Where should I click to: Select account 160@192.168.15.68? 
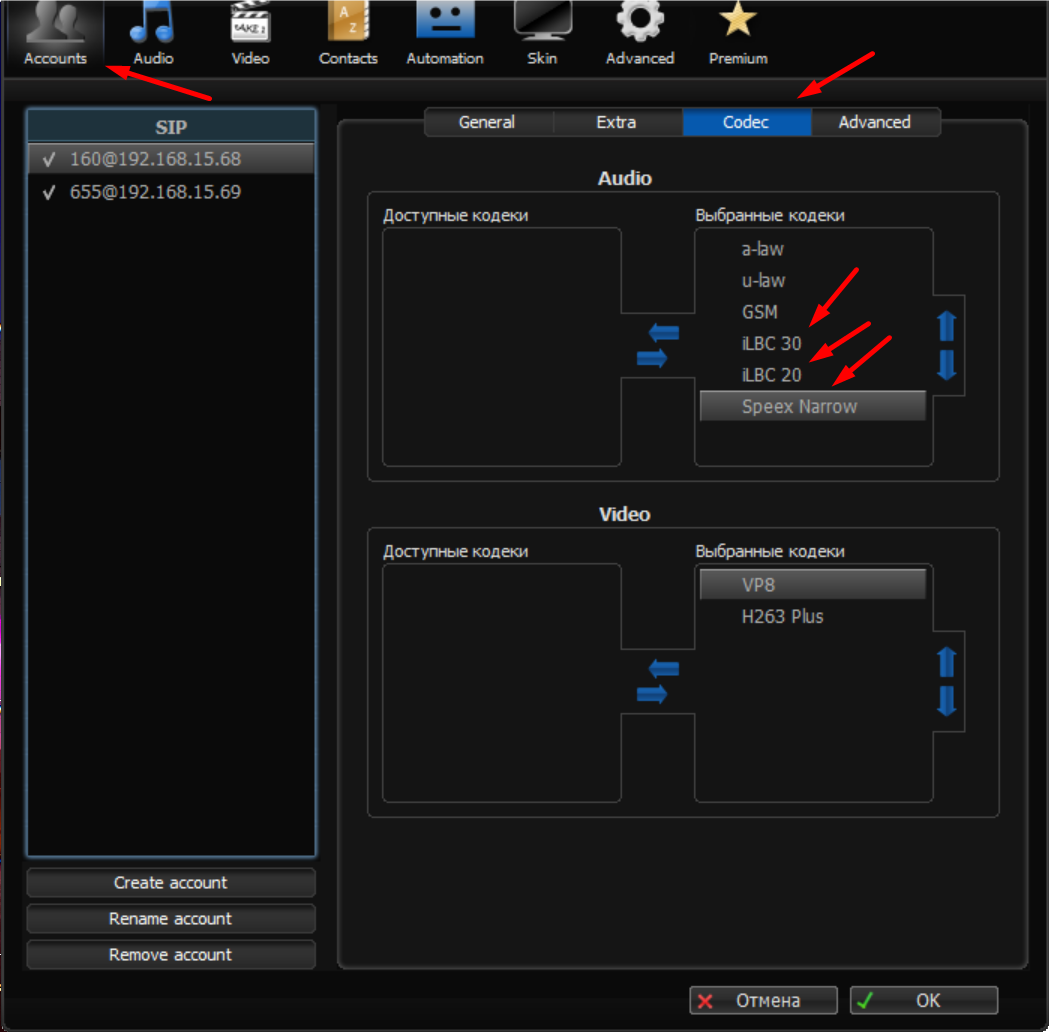[x=171, y=159]
